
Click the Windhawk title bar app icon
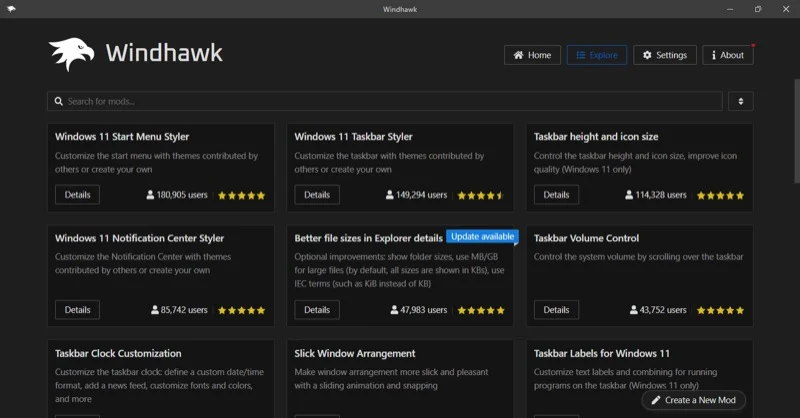coord(11,9)
